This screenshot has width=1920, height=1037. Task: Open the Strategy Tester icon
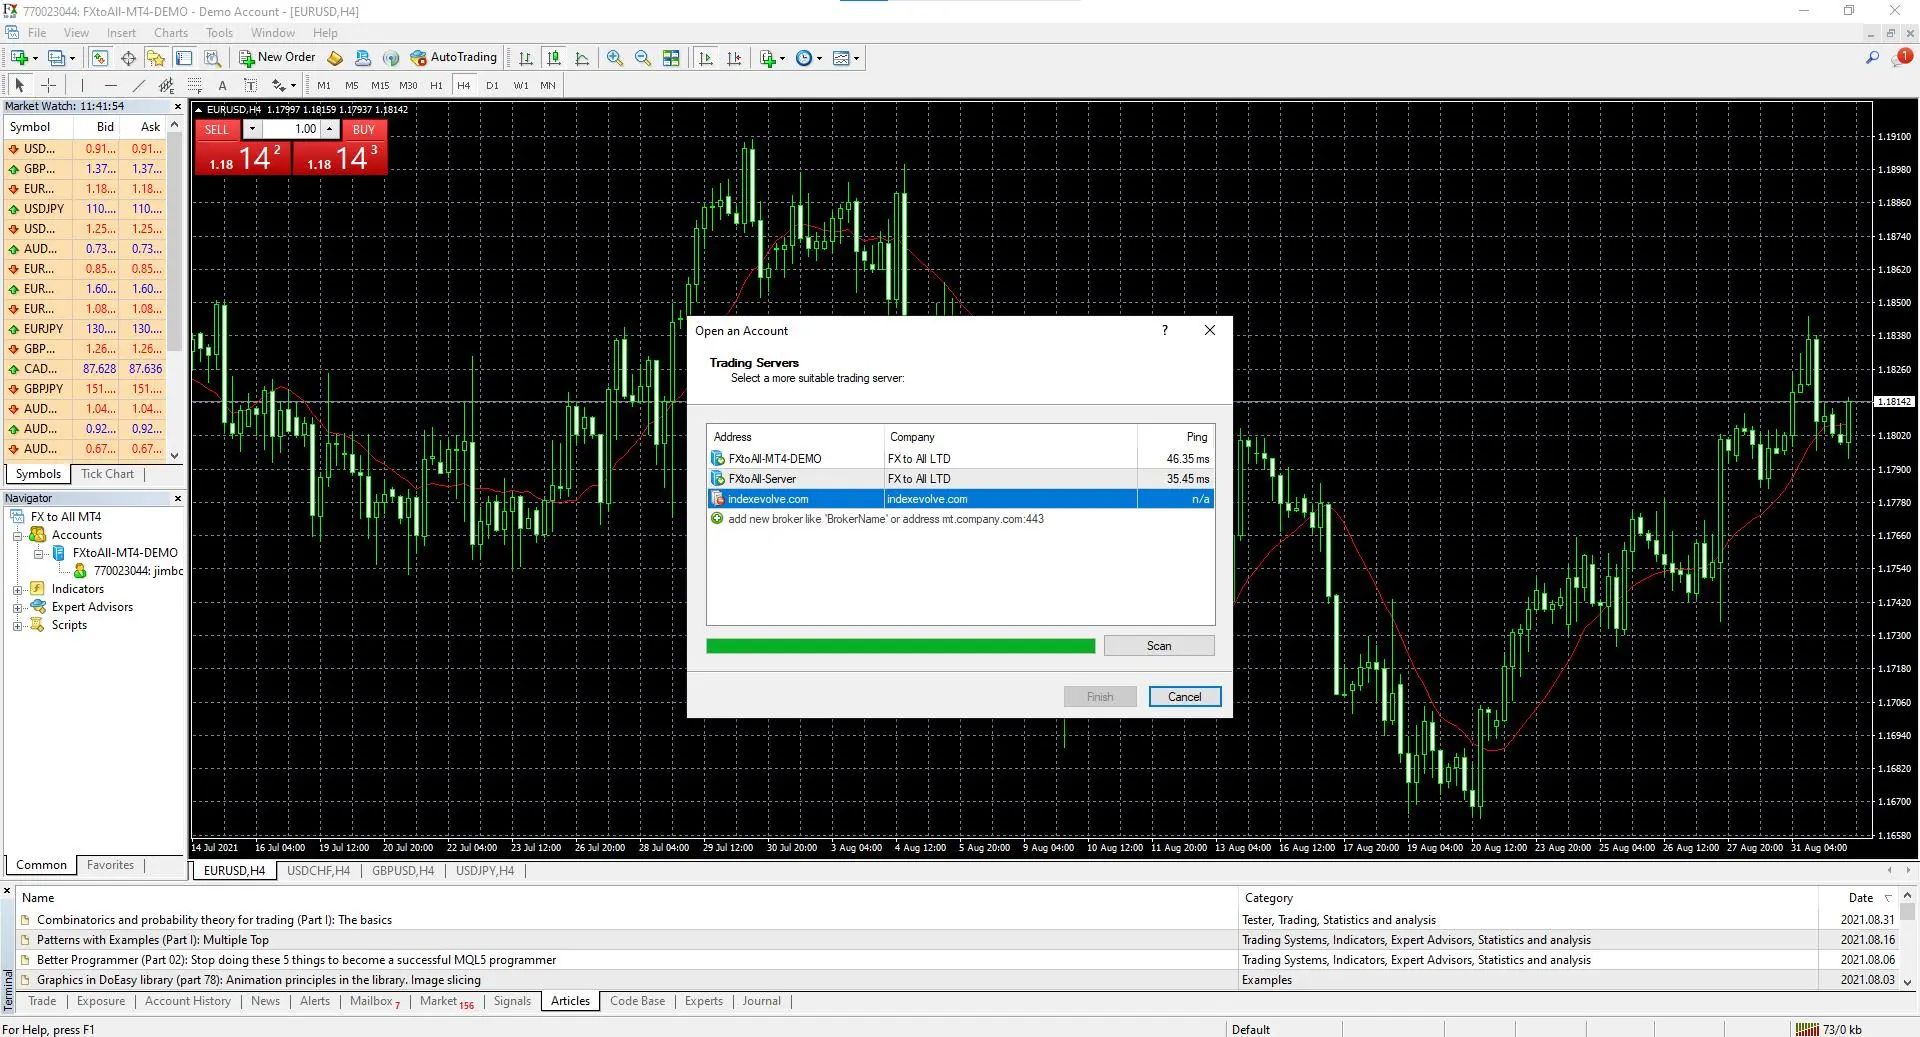coord(212,58)
